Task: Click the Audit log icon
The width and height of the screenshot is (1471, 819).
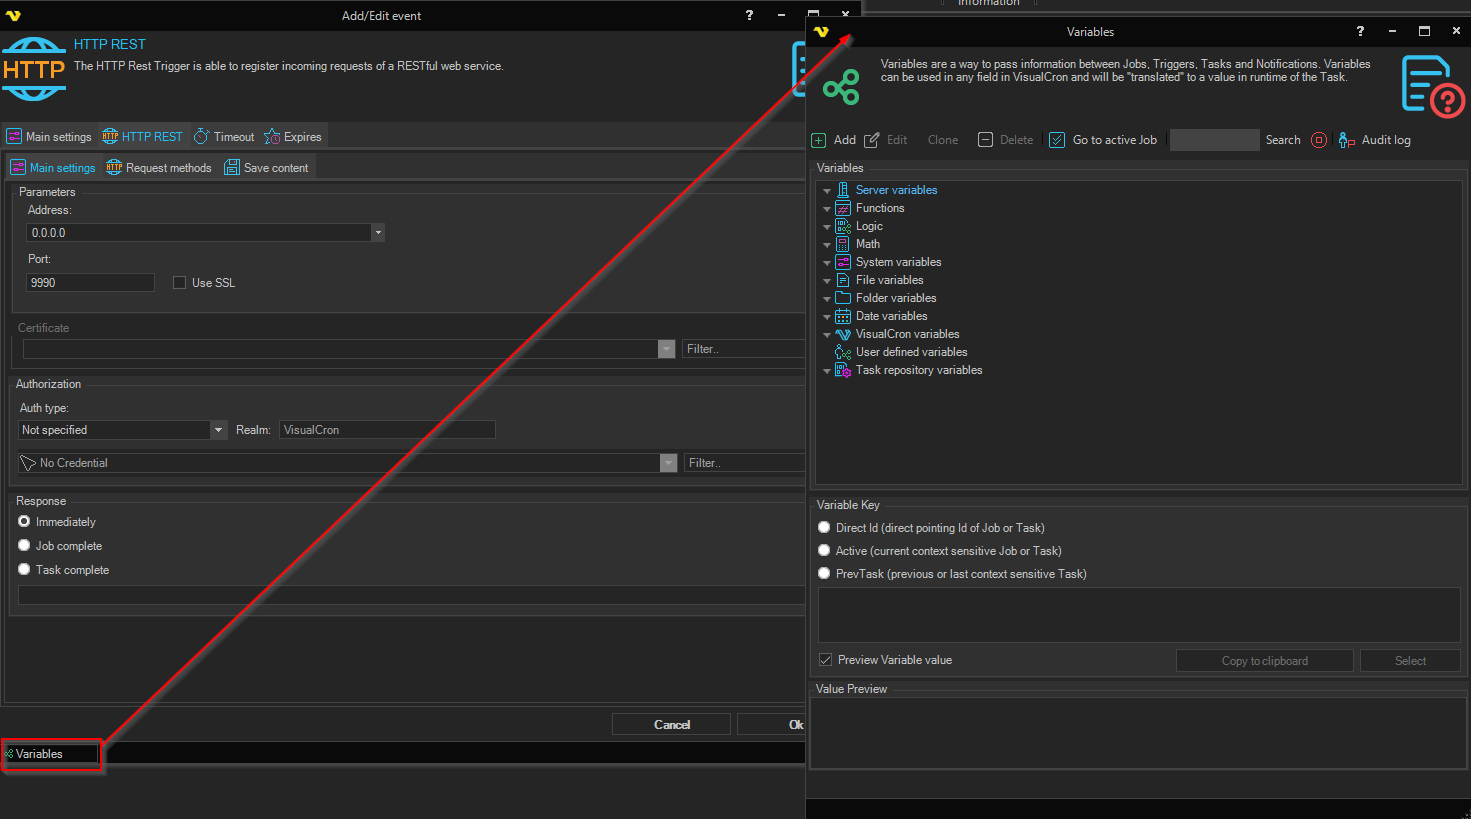Action: pyautogui.click(x=1347, y=140)
